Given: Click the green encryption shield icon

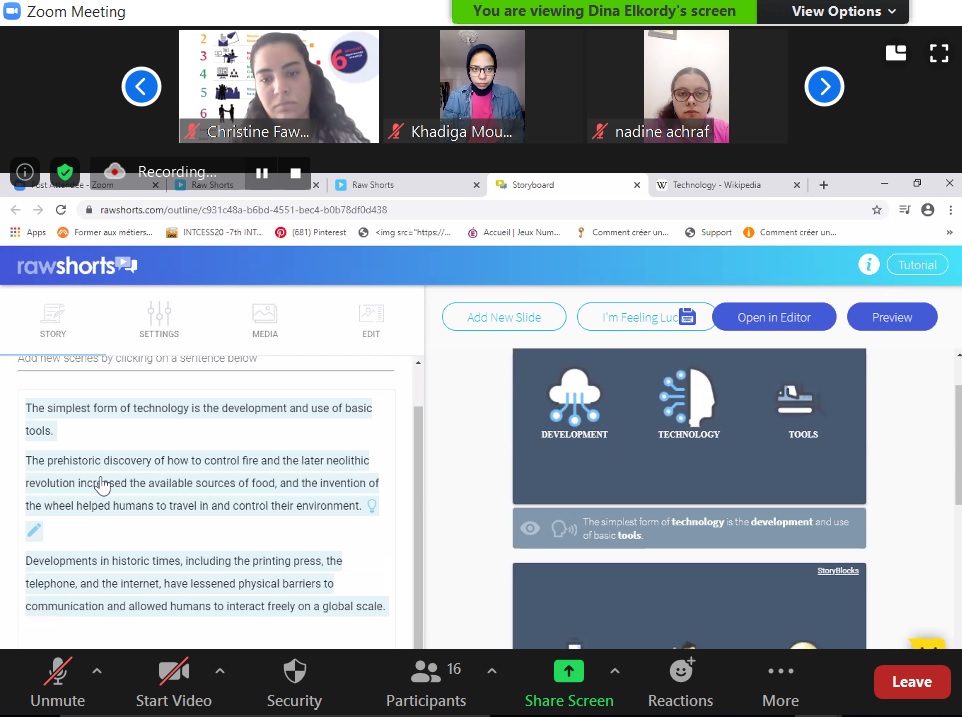Looking at the screenshot, I should tap(65, 172).
